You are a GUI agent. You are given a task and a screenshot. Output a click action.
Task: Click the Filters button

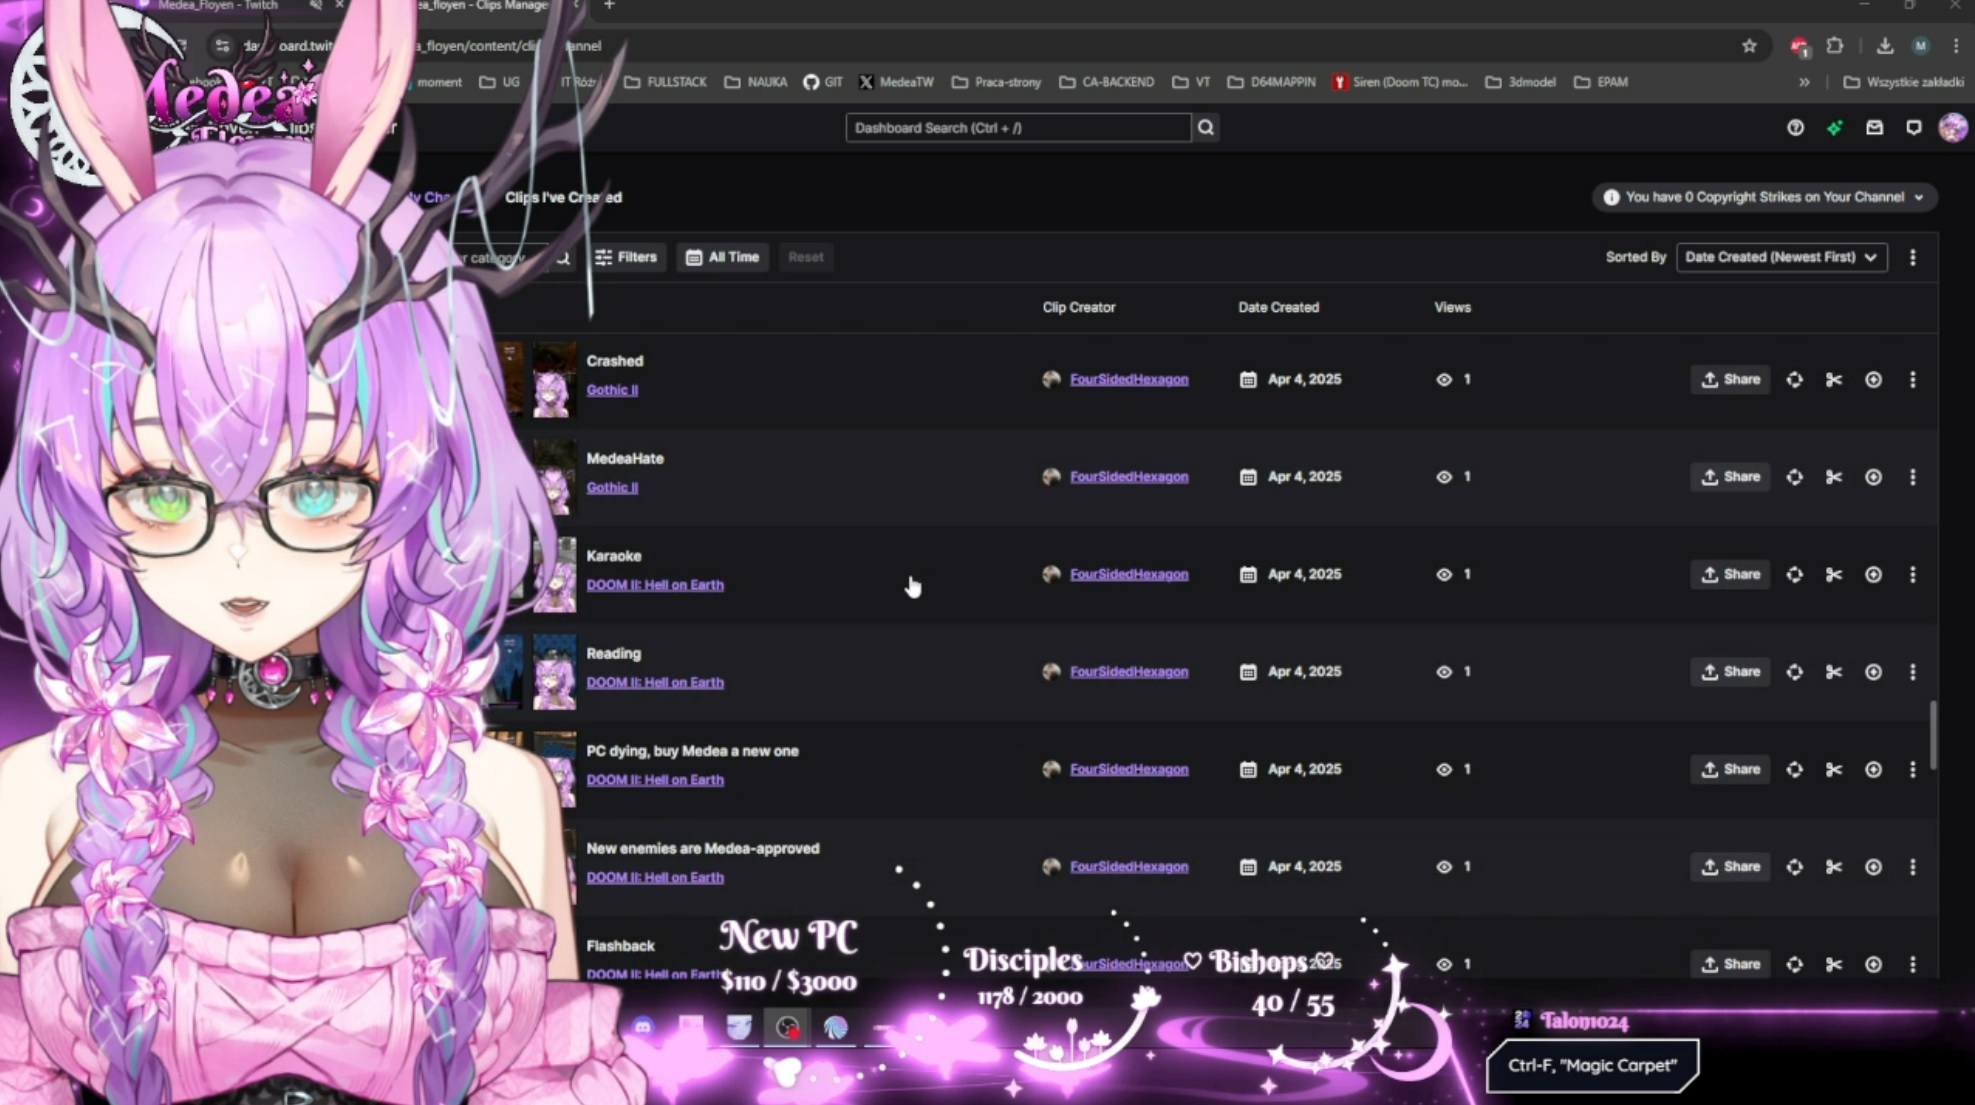pos(626,257)
